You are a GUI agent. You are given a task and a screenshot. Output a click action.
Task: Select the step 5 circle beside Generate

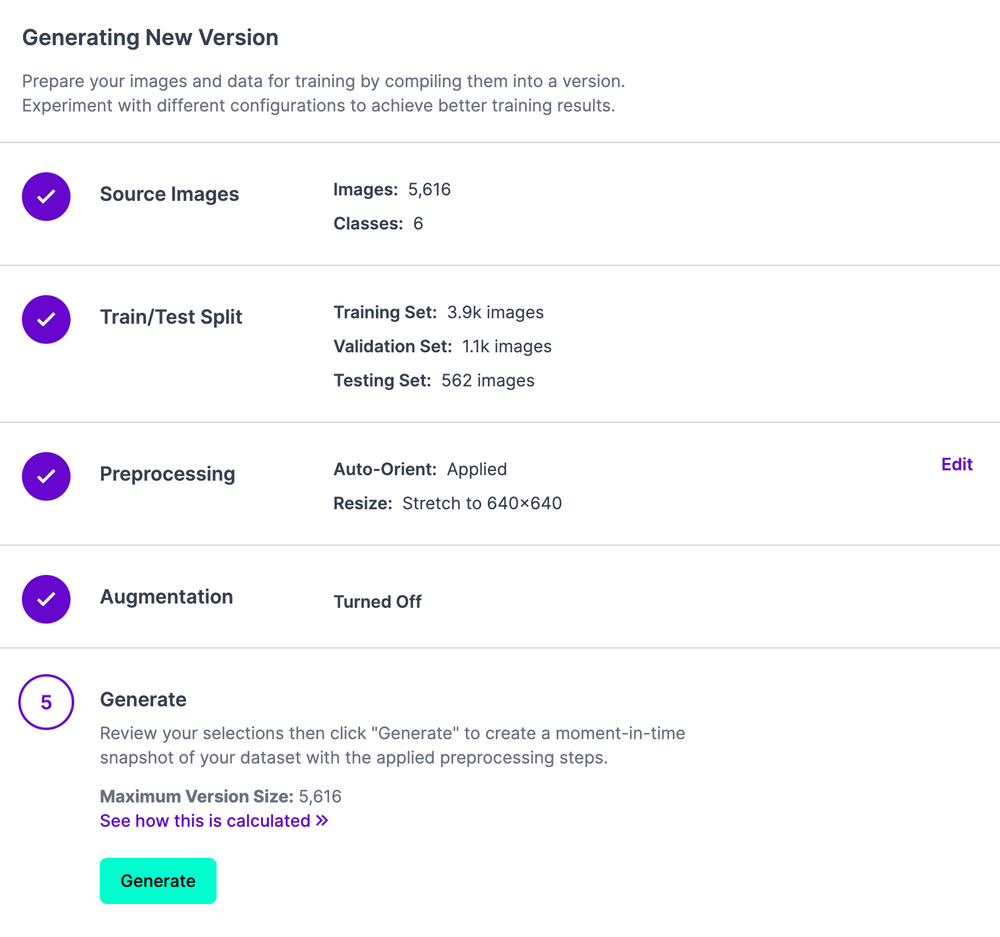46,702
